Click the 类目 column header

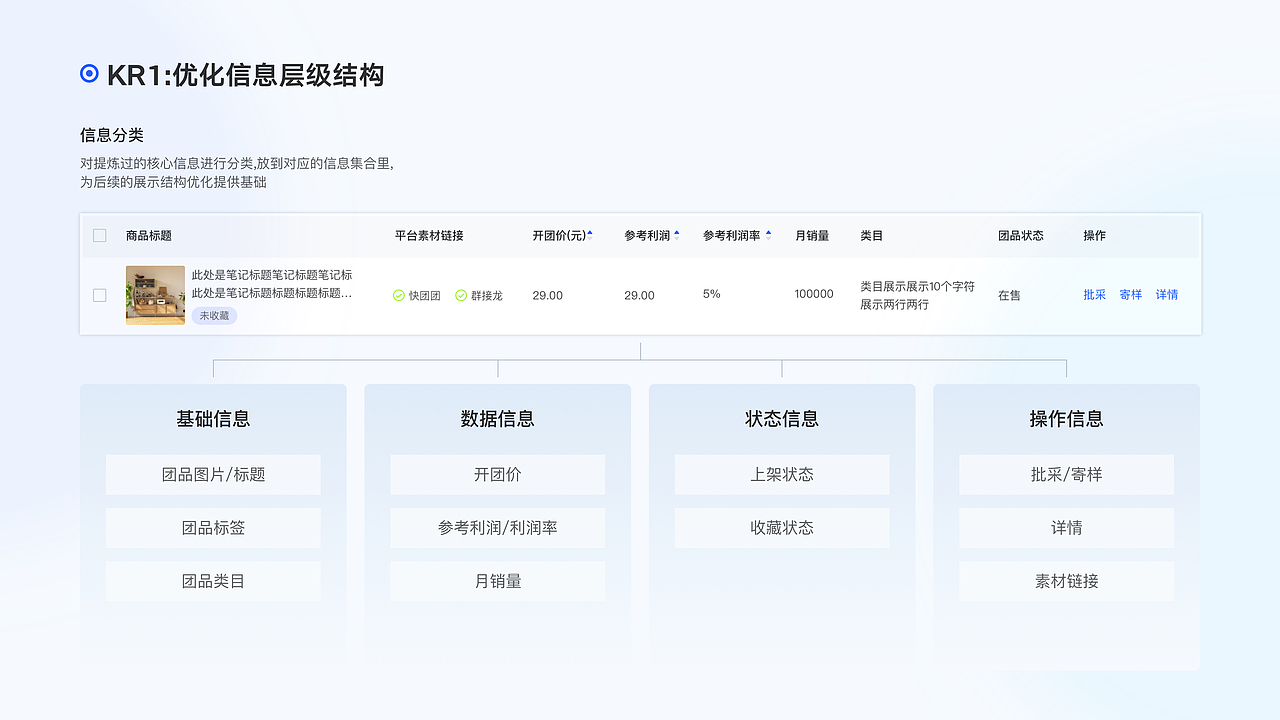tap(872, 236)
